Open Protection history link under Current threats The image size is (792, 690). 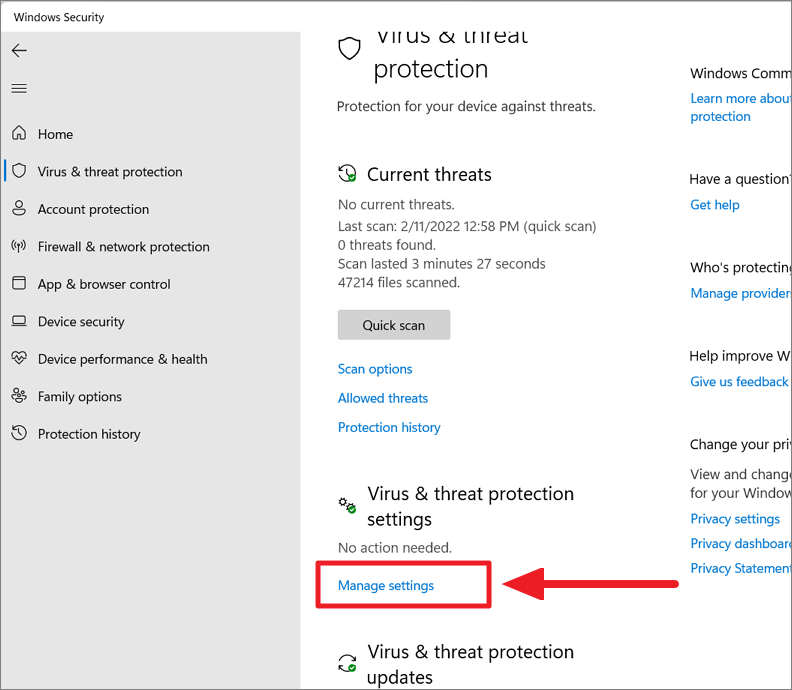click(389, 428)
